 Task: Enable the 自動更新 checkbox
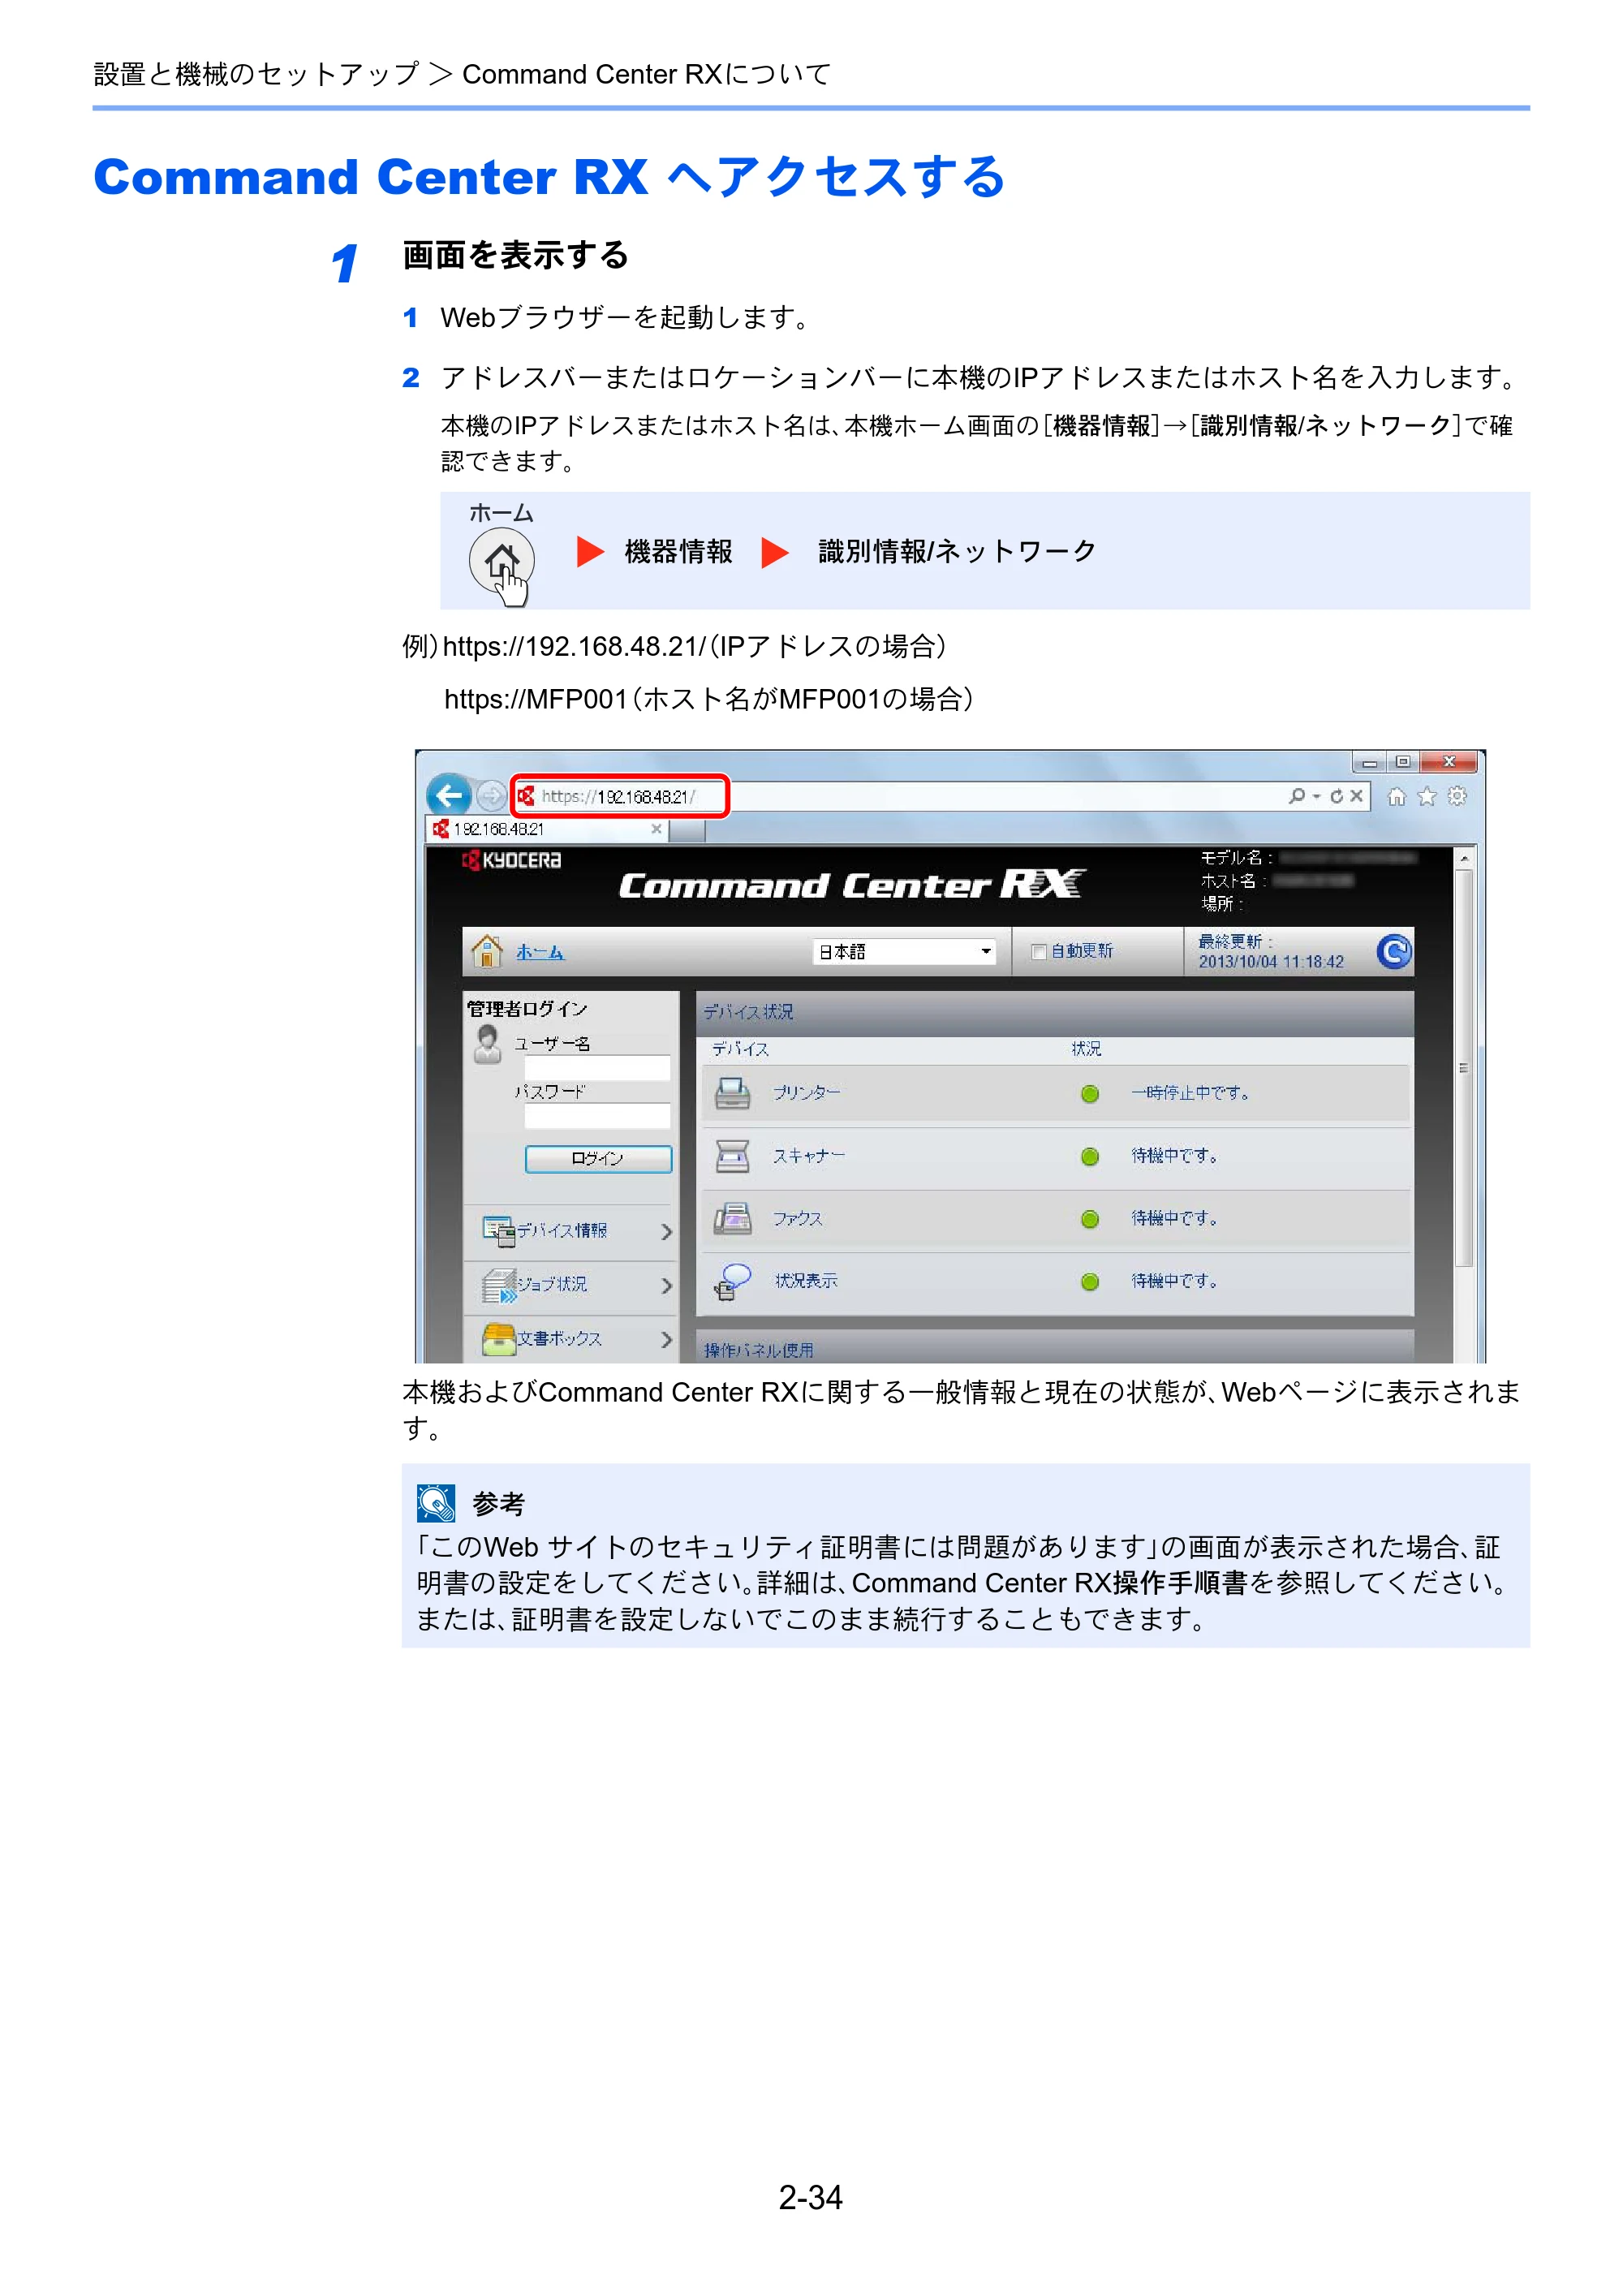click(1038, 951)
